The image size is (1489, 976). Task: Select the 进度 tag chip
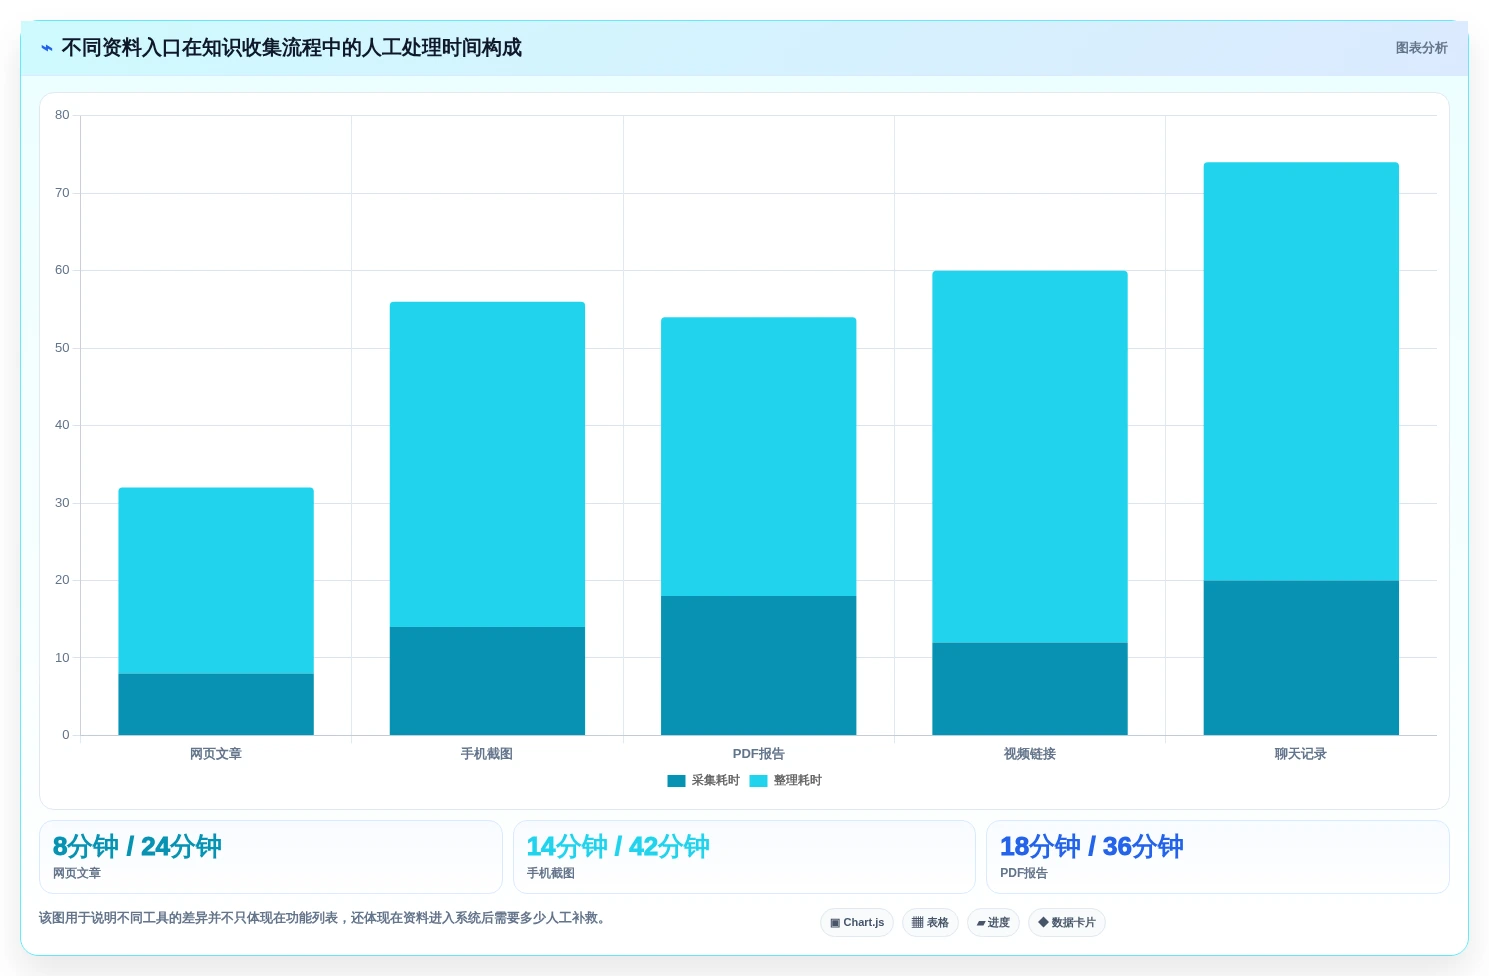pos(993,923)
